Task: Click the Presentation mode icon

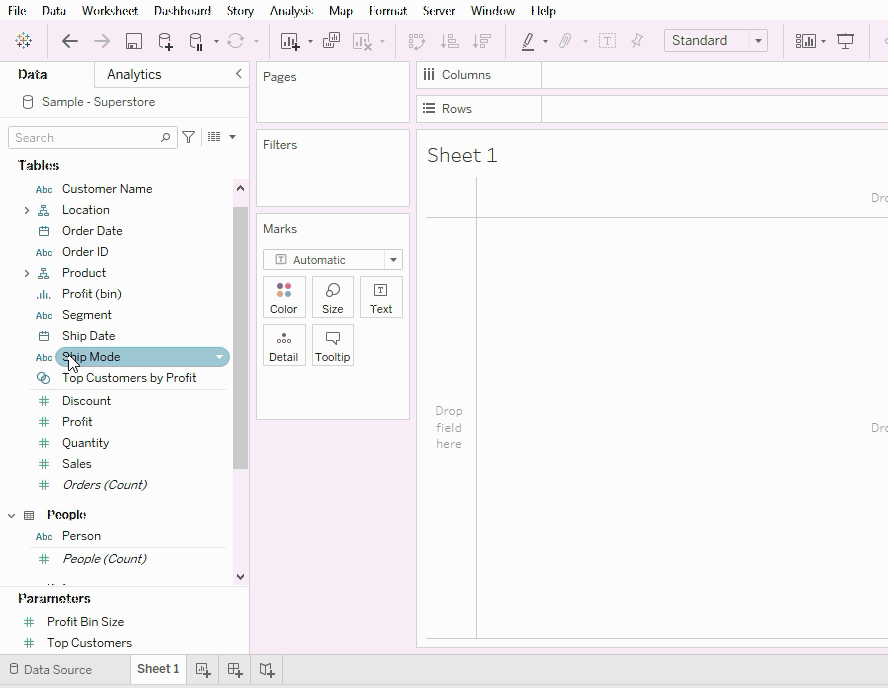Action: [x=846, y=41]
